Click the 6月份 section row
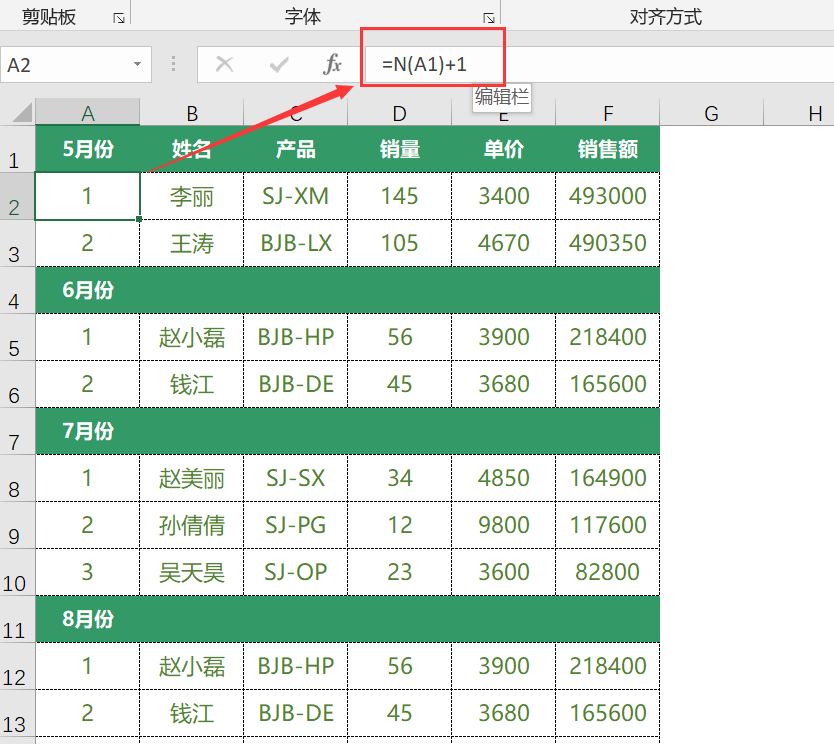Viewport: 834px width, 744px height. [x=347, y=290]
